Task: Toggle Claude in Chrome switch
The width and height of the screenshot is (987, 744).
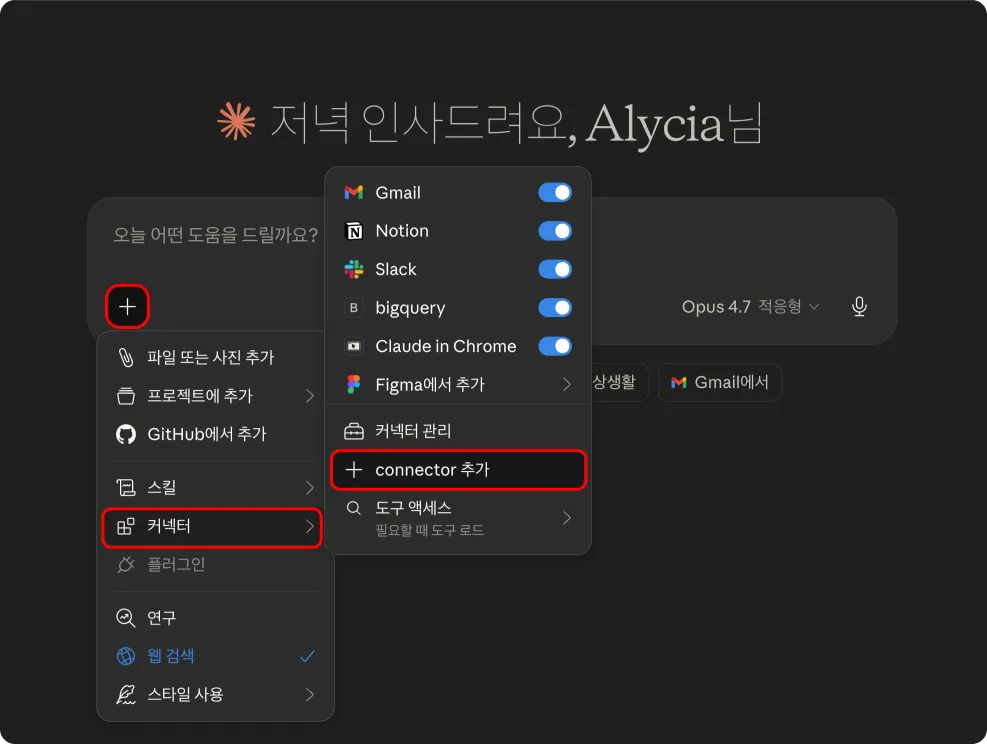Action: pos(555,346)
